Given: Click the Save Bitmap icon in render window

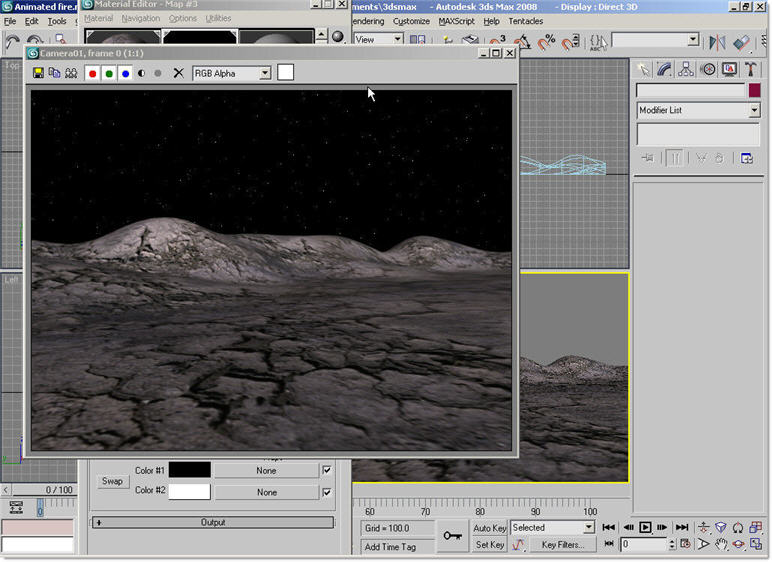Looking at the screenshot, I should 38,73.
